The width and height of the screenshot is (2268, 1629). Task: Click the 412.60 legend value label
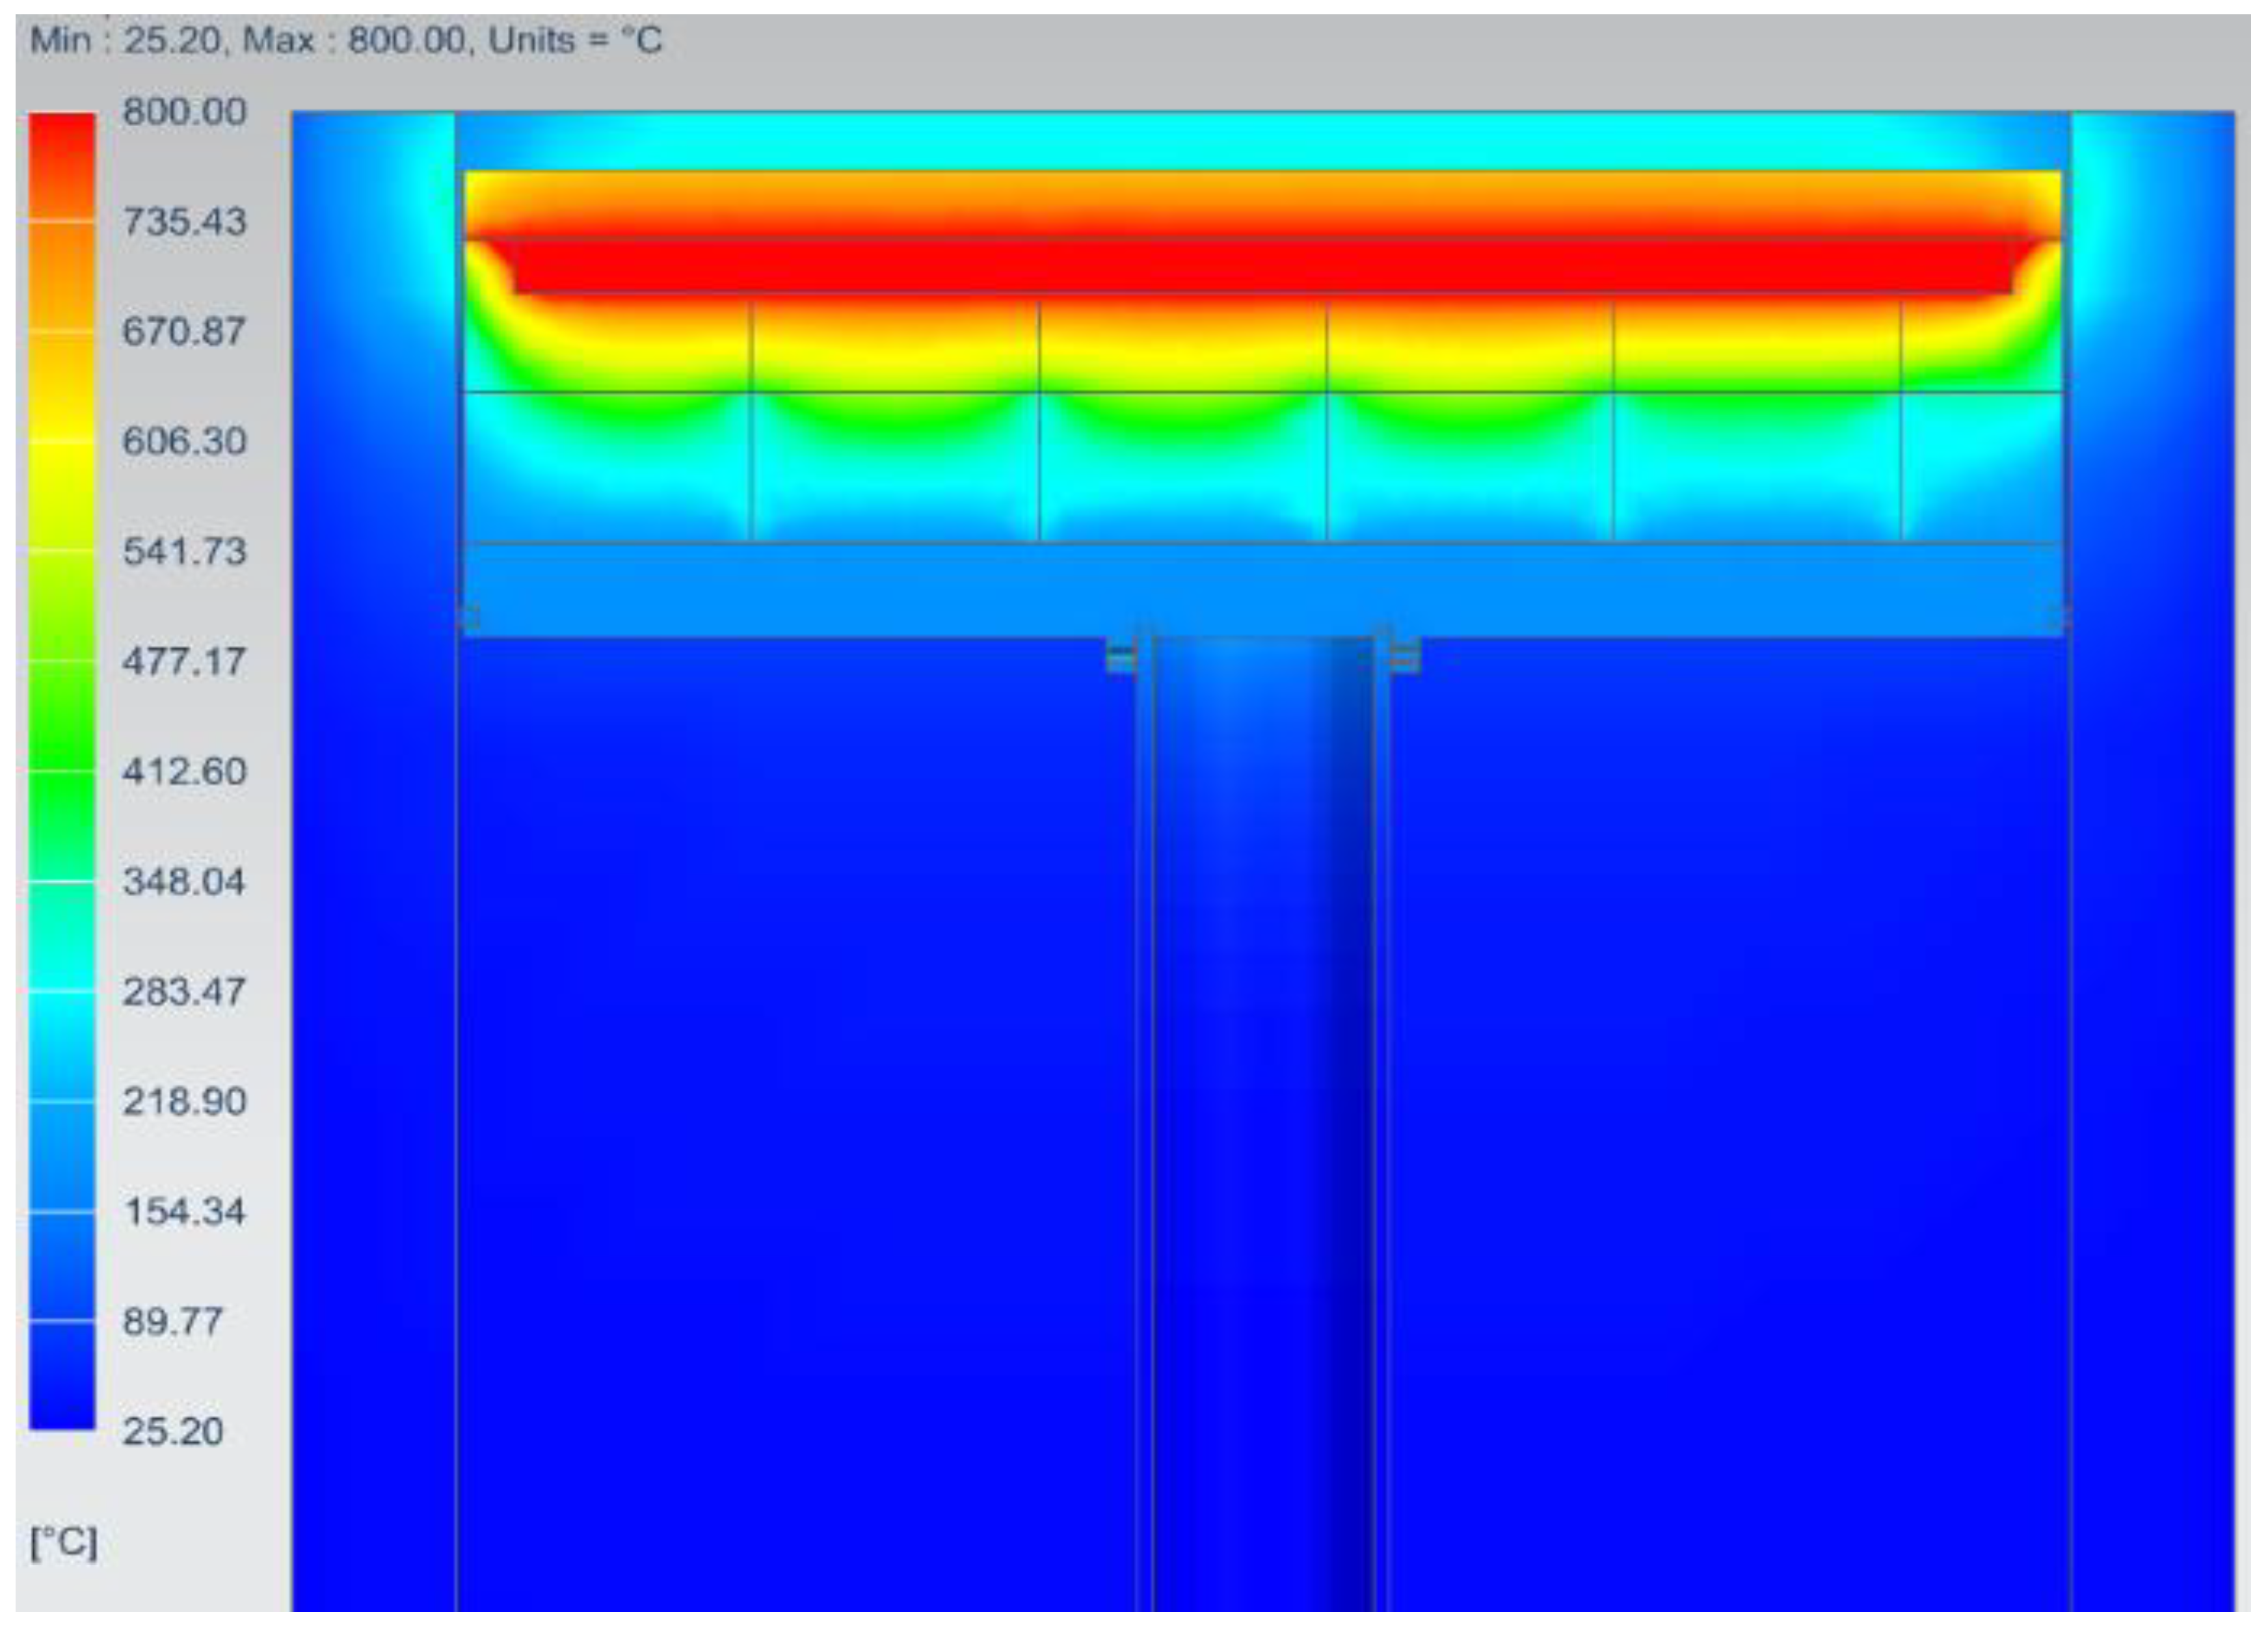pyautogui.click(x=184, y=771)
